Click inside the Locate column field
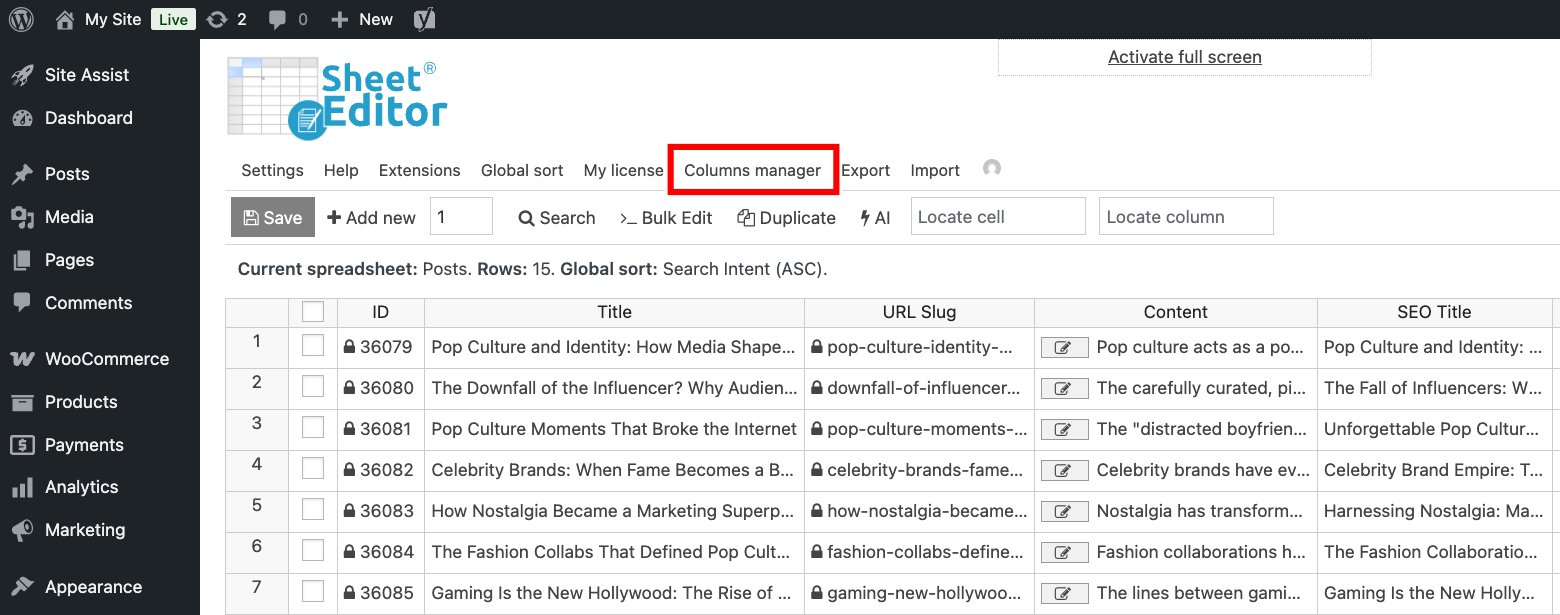The width and height of the screenshot is (1560, 615). pyautogui.click(x=1185, y=216)
